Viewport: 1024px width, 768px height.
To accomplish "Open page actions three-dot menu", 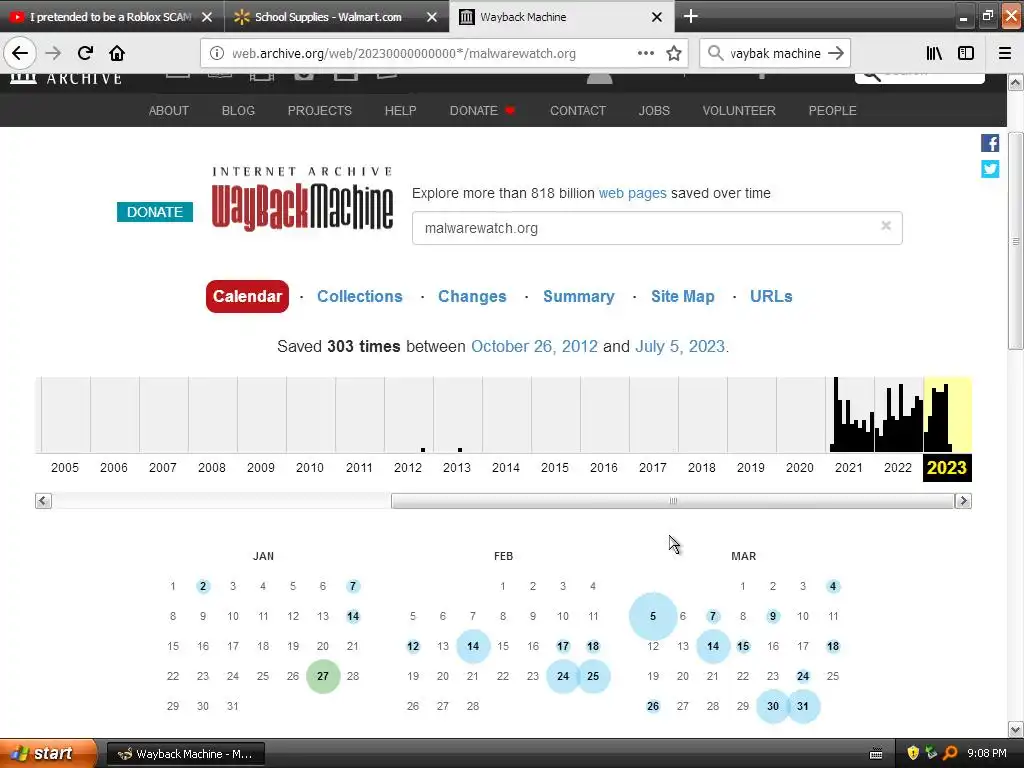I will click(646, 54).
